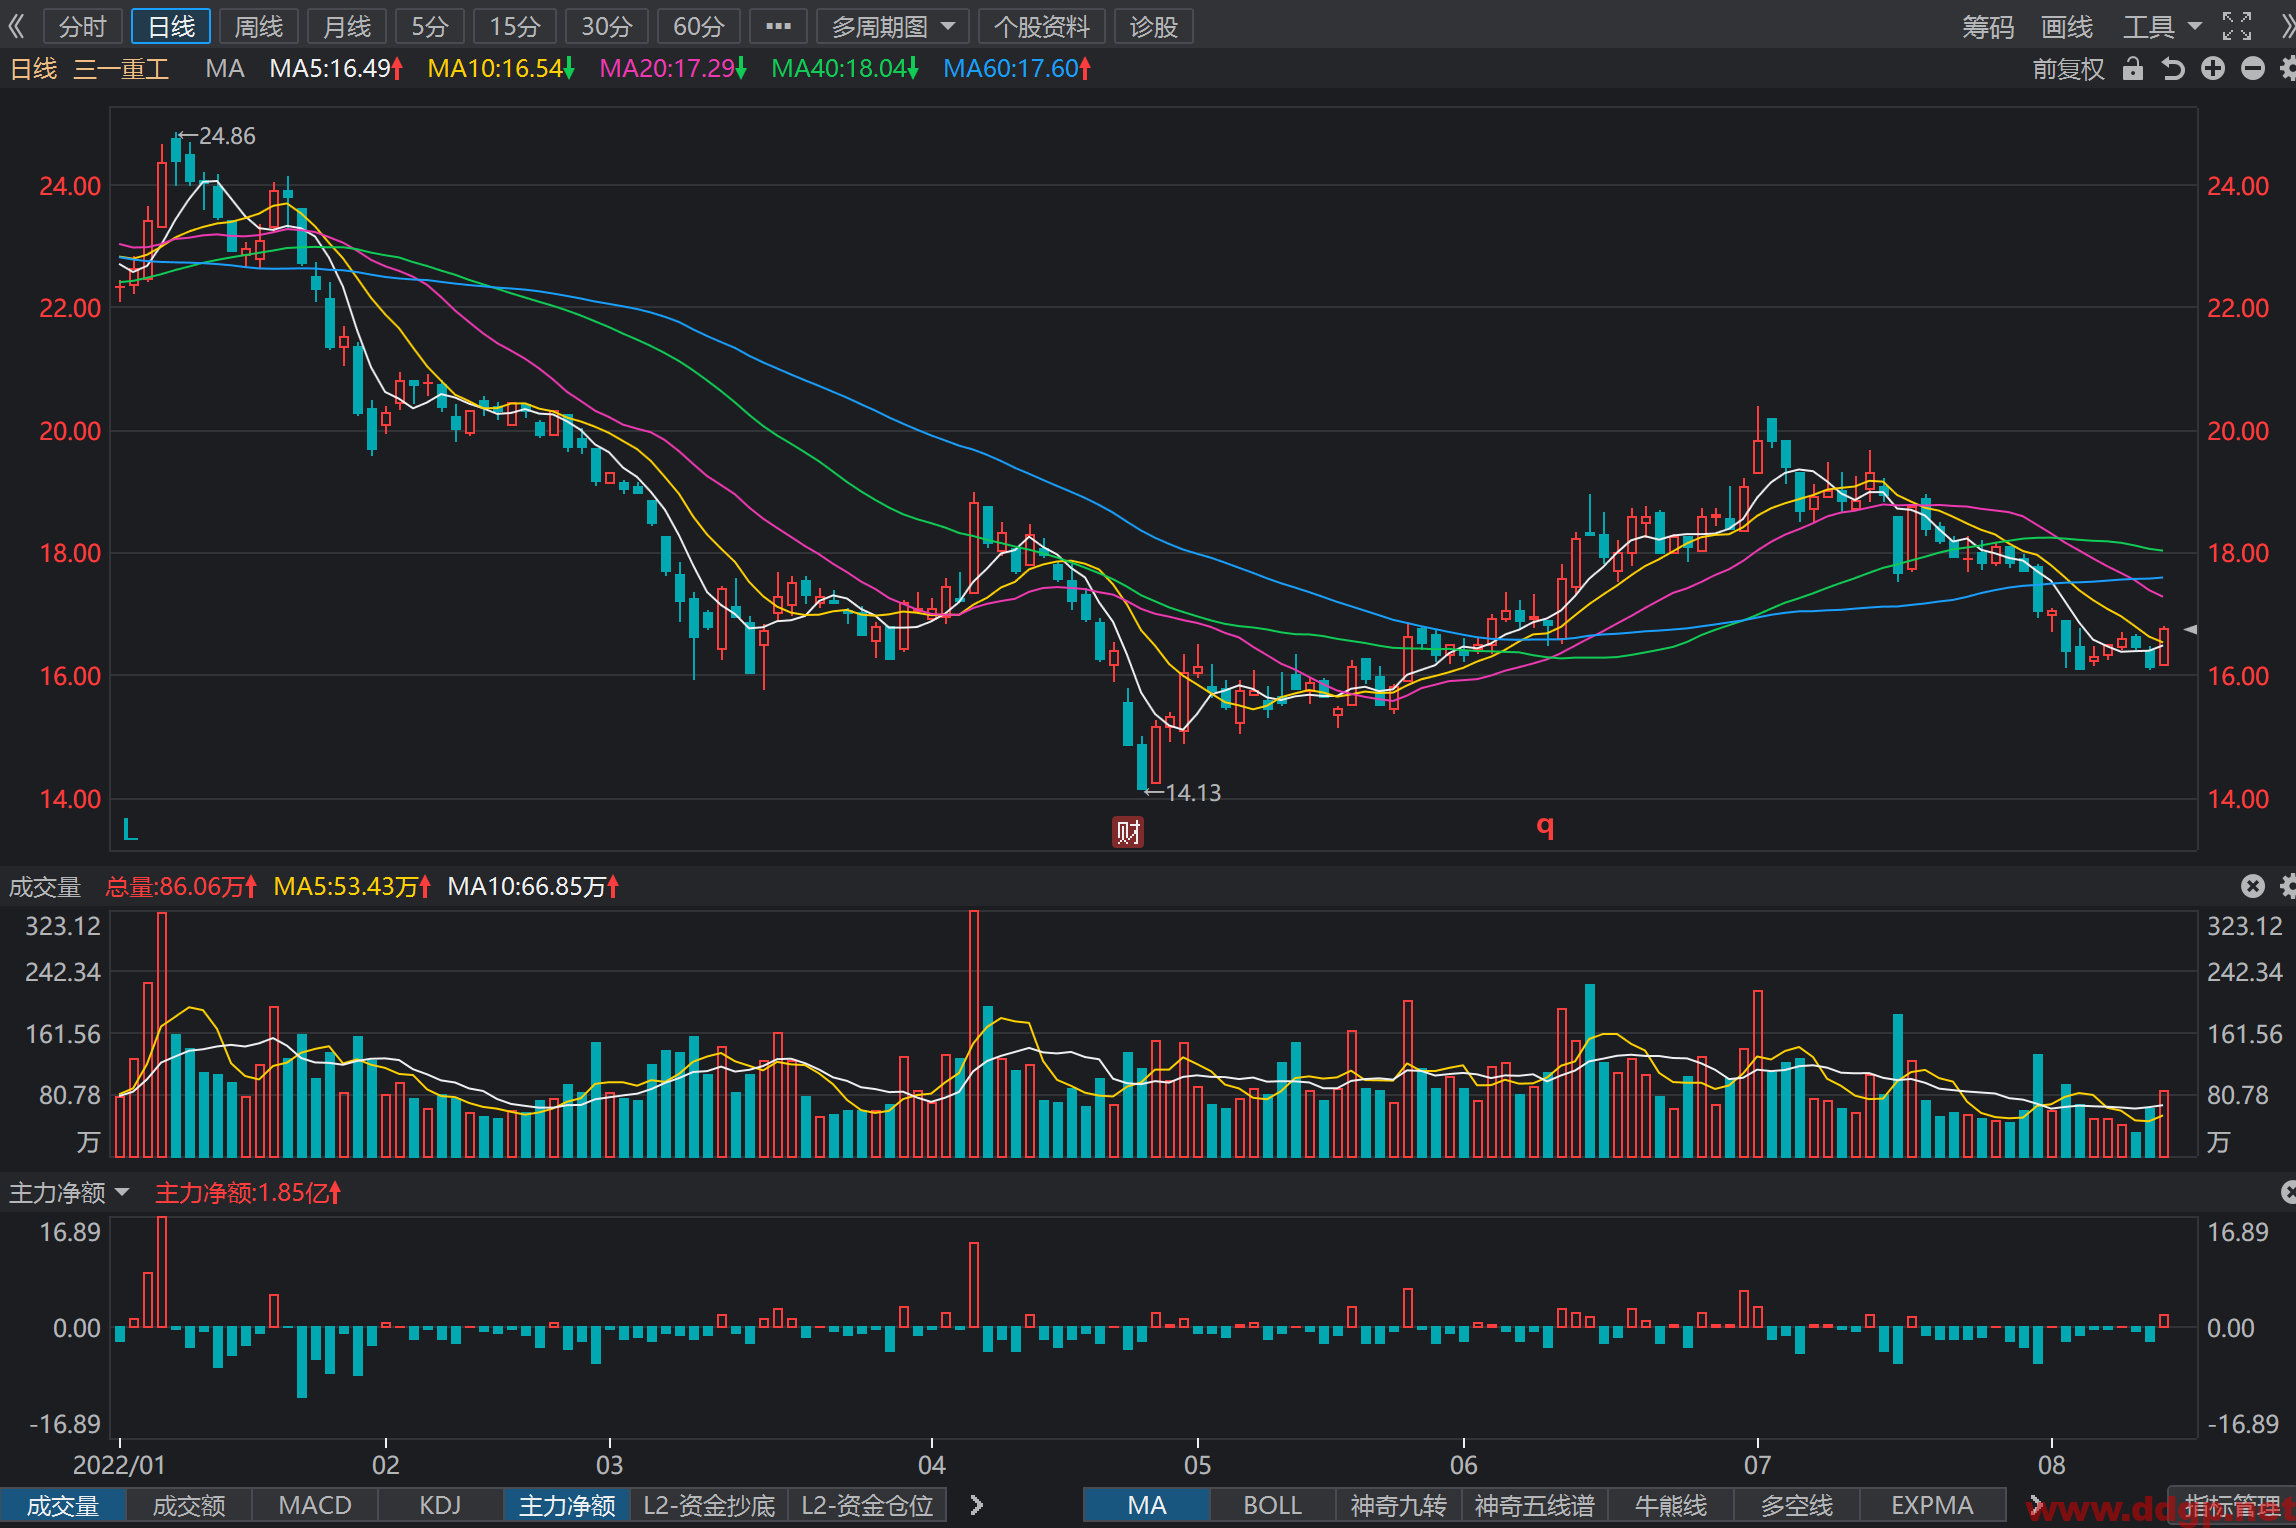Switch main indicator to 牛熊线
The height and width of the screenshot is (1528, 2296).
point(1671,1505)
